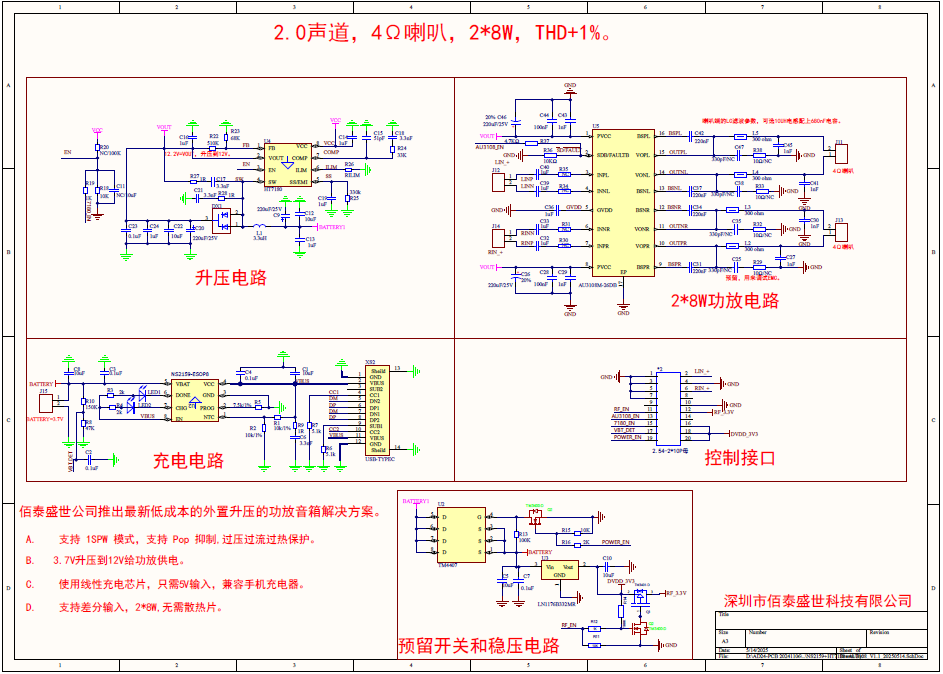943x674 pixels.
Task: Select the J13 speaker connector
Action: (x=839, y=232)
